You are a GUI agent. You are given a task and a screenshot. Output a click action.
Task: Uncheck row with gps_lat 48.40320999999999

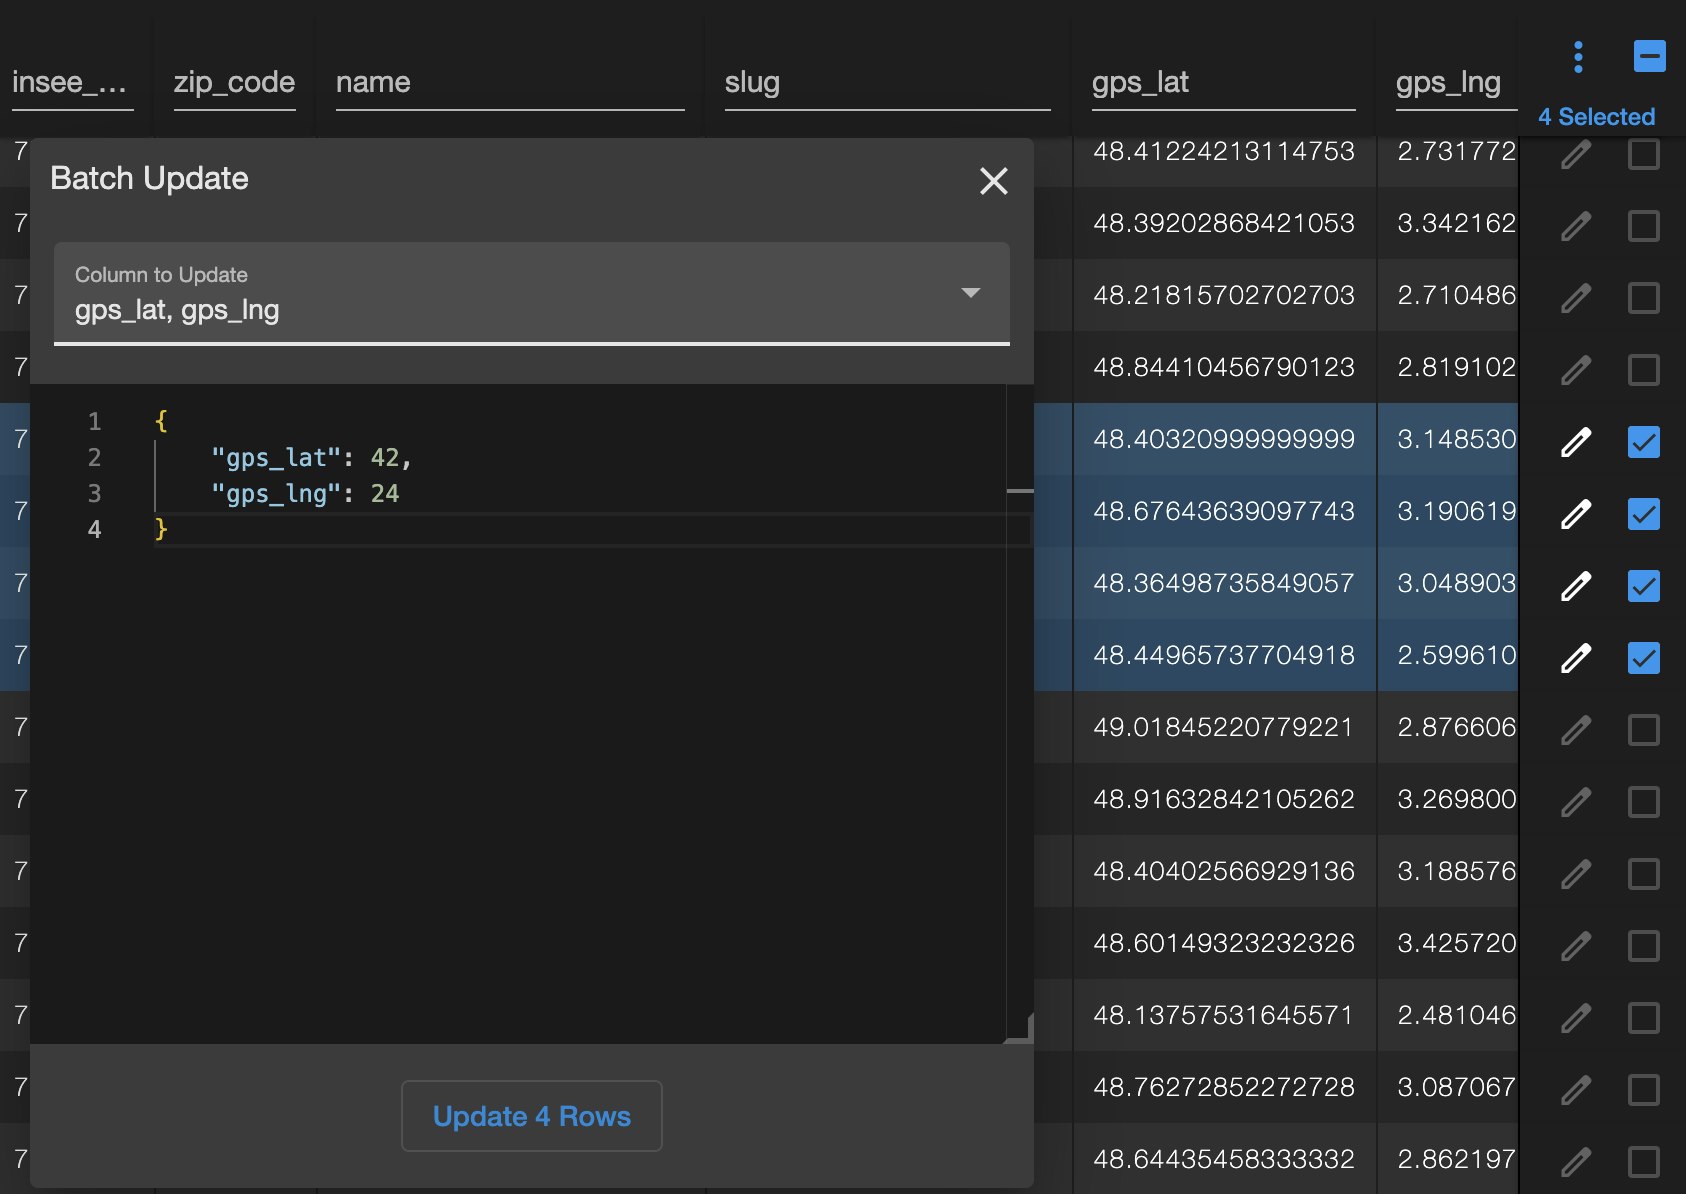(x=1644, y=442)
